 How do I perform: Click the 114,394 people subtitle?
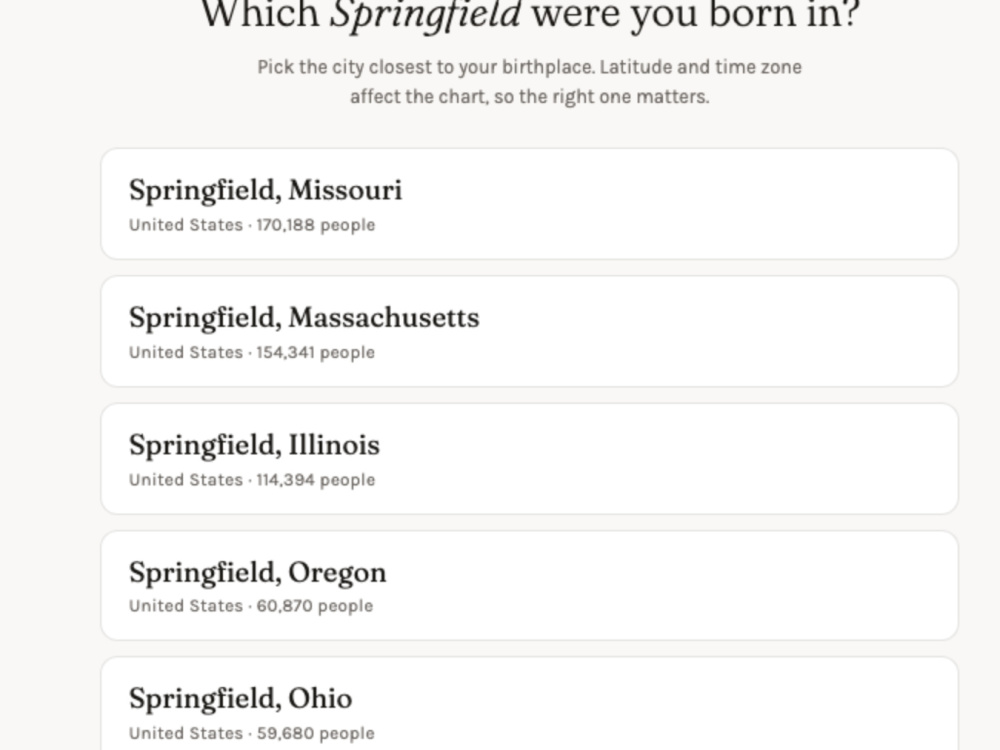coord(252,480)
